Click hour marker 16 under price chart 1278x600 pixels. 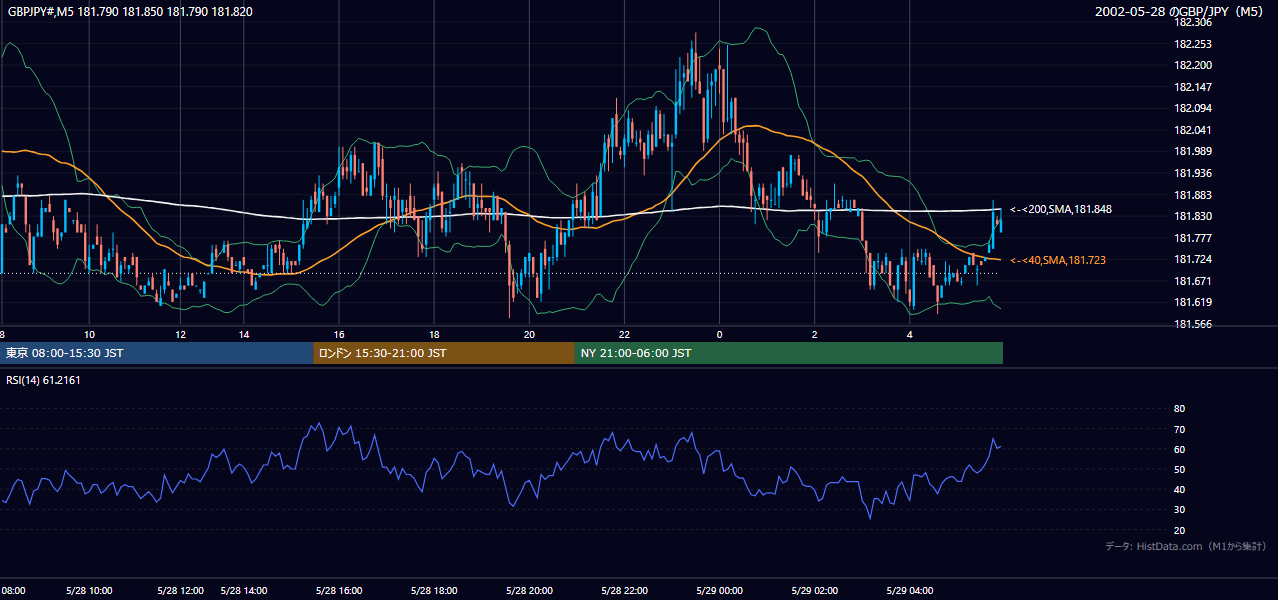339,334
